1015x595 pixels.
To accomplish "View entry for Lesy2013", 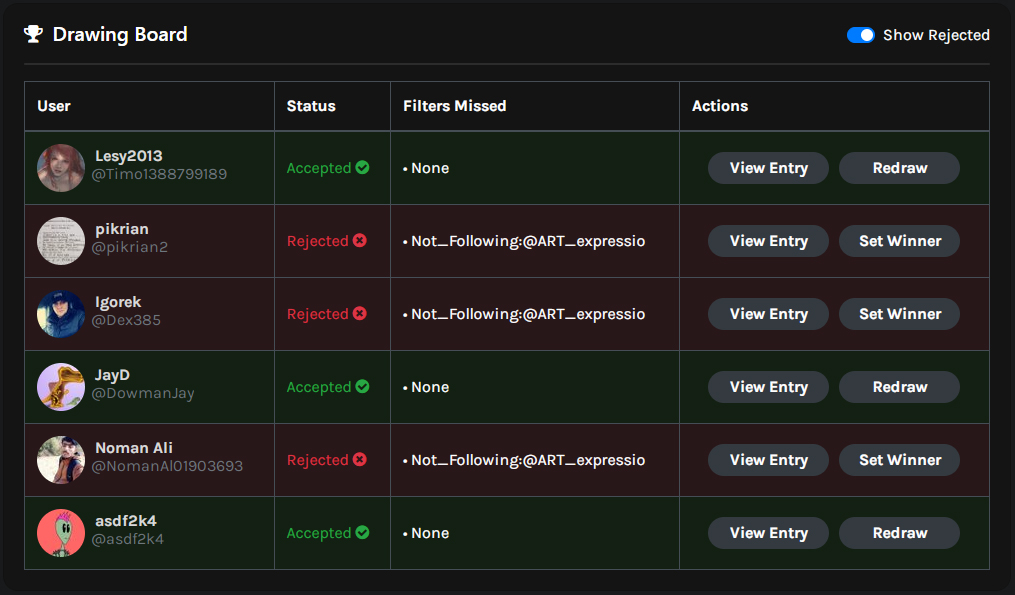I will tap(768, 168).
